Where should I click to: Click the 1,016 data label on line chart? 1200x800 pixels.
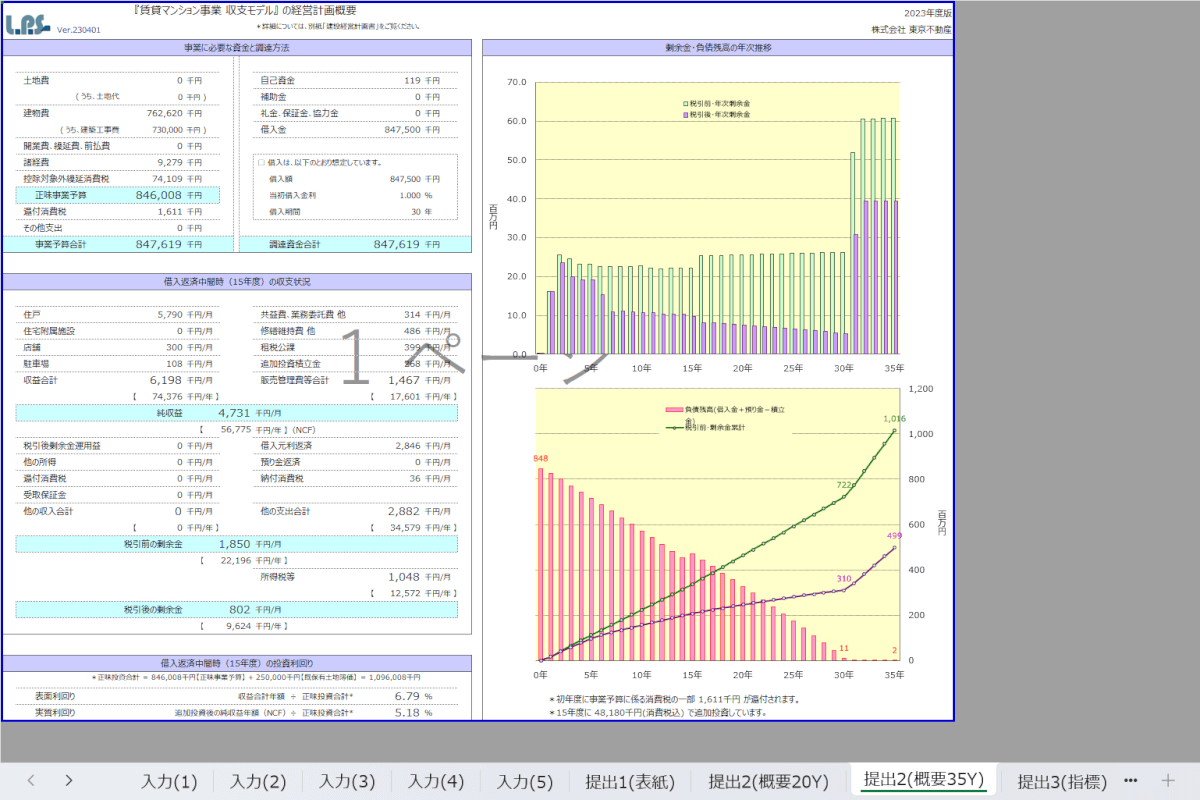coord(893,419)
